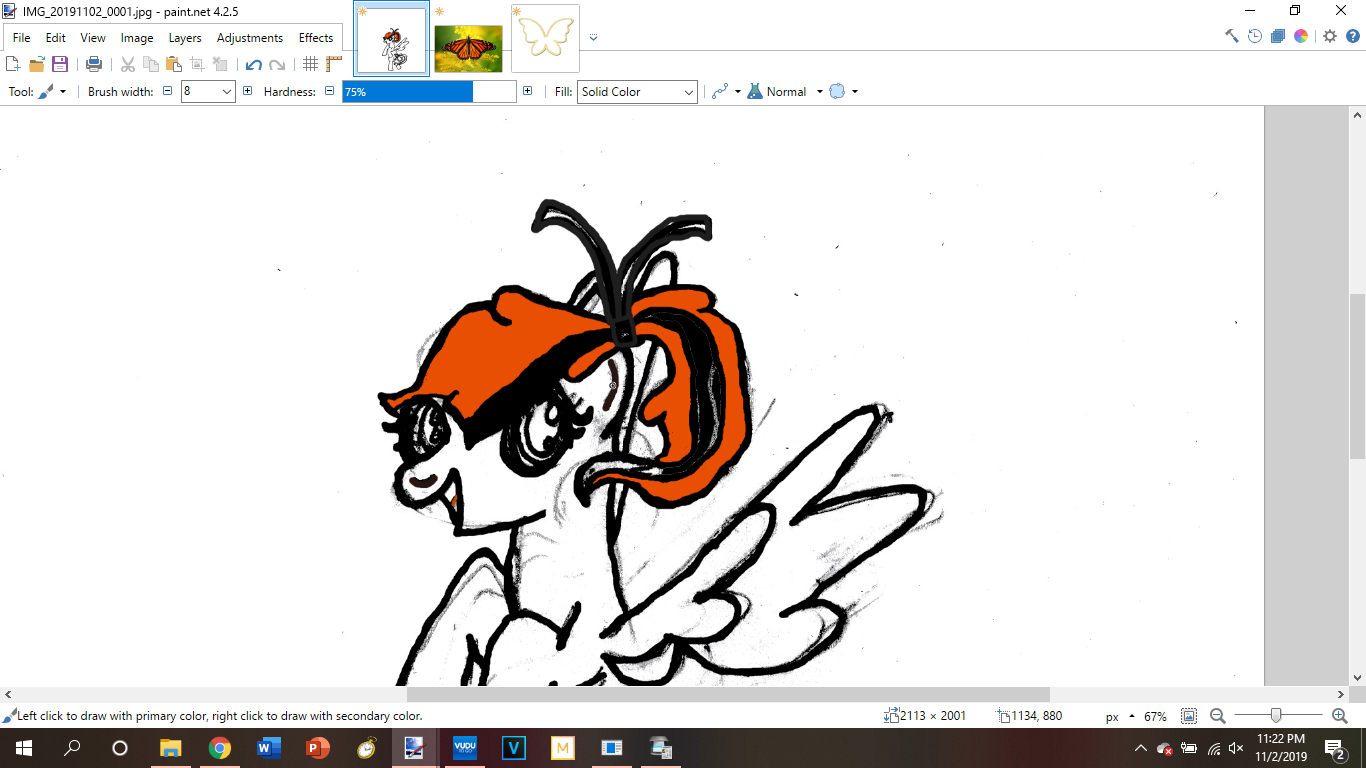
Task: Click the Save icon in the toolbar
Action: 60,64
